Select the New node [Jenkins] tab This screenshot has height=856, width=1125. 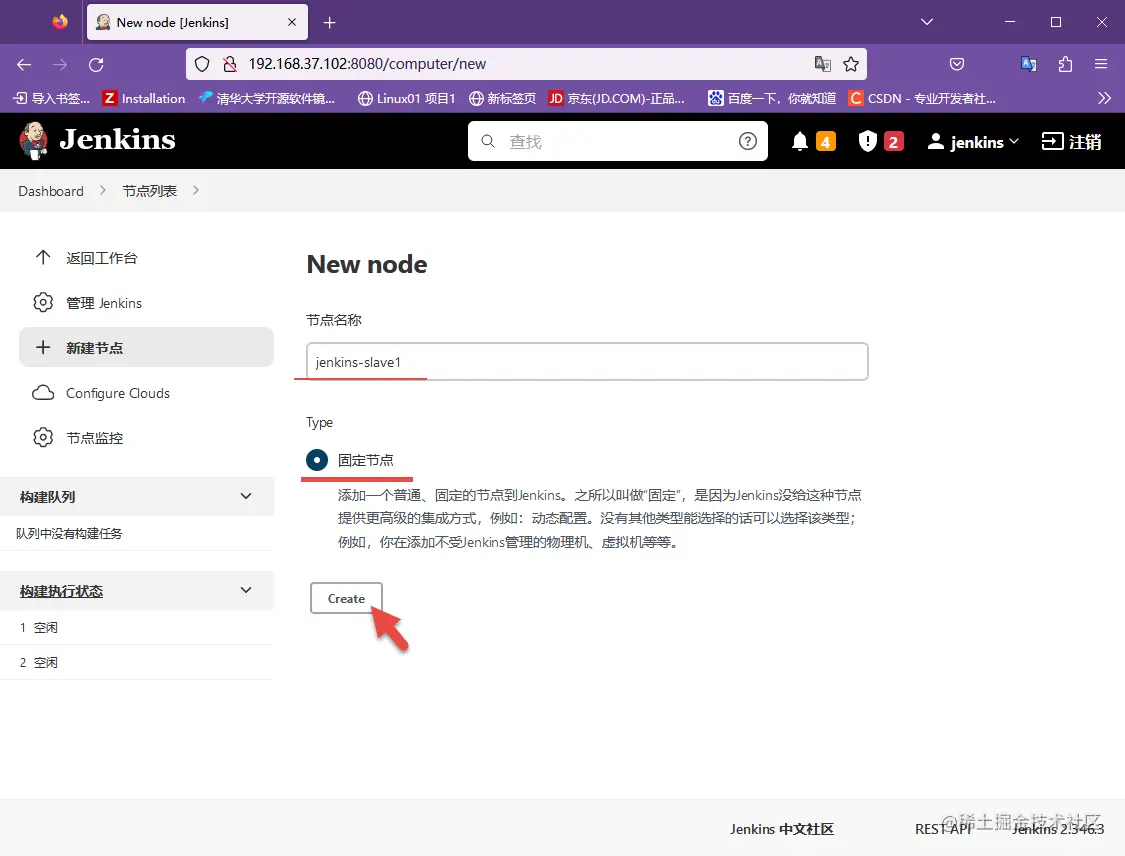click(x=197, y=22)
